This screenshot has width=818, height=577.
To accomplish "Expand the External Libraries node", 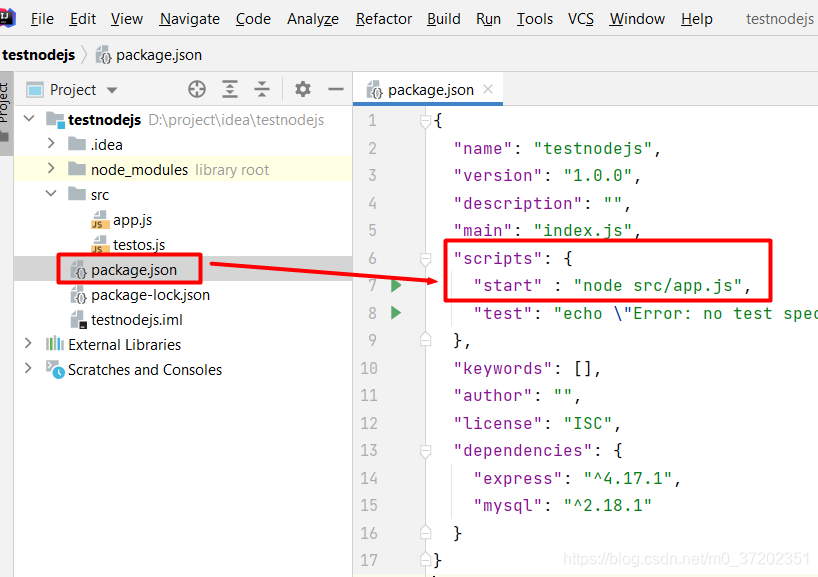I will pos(27,344).
